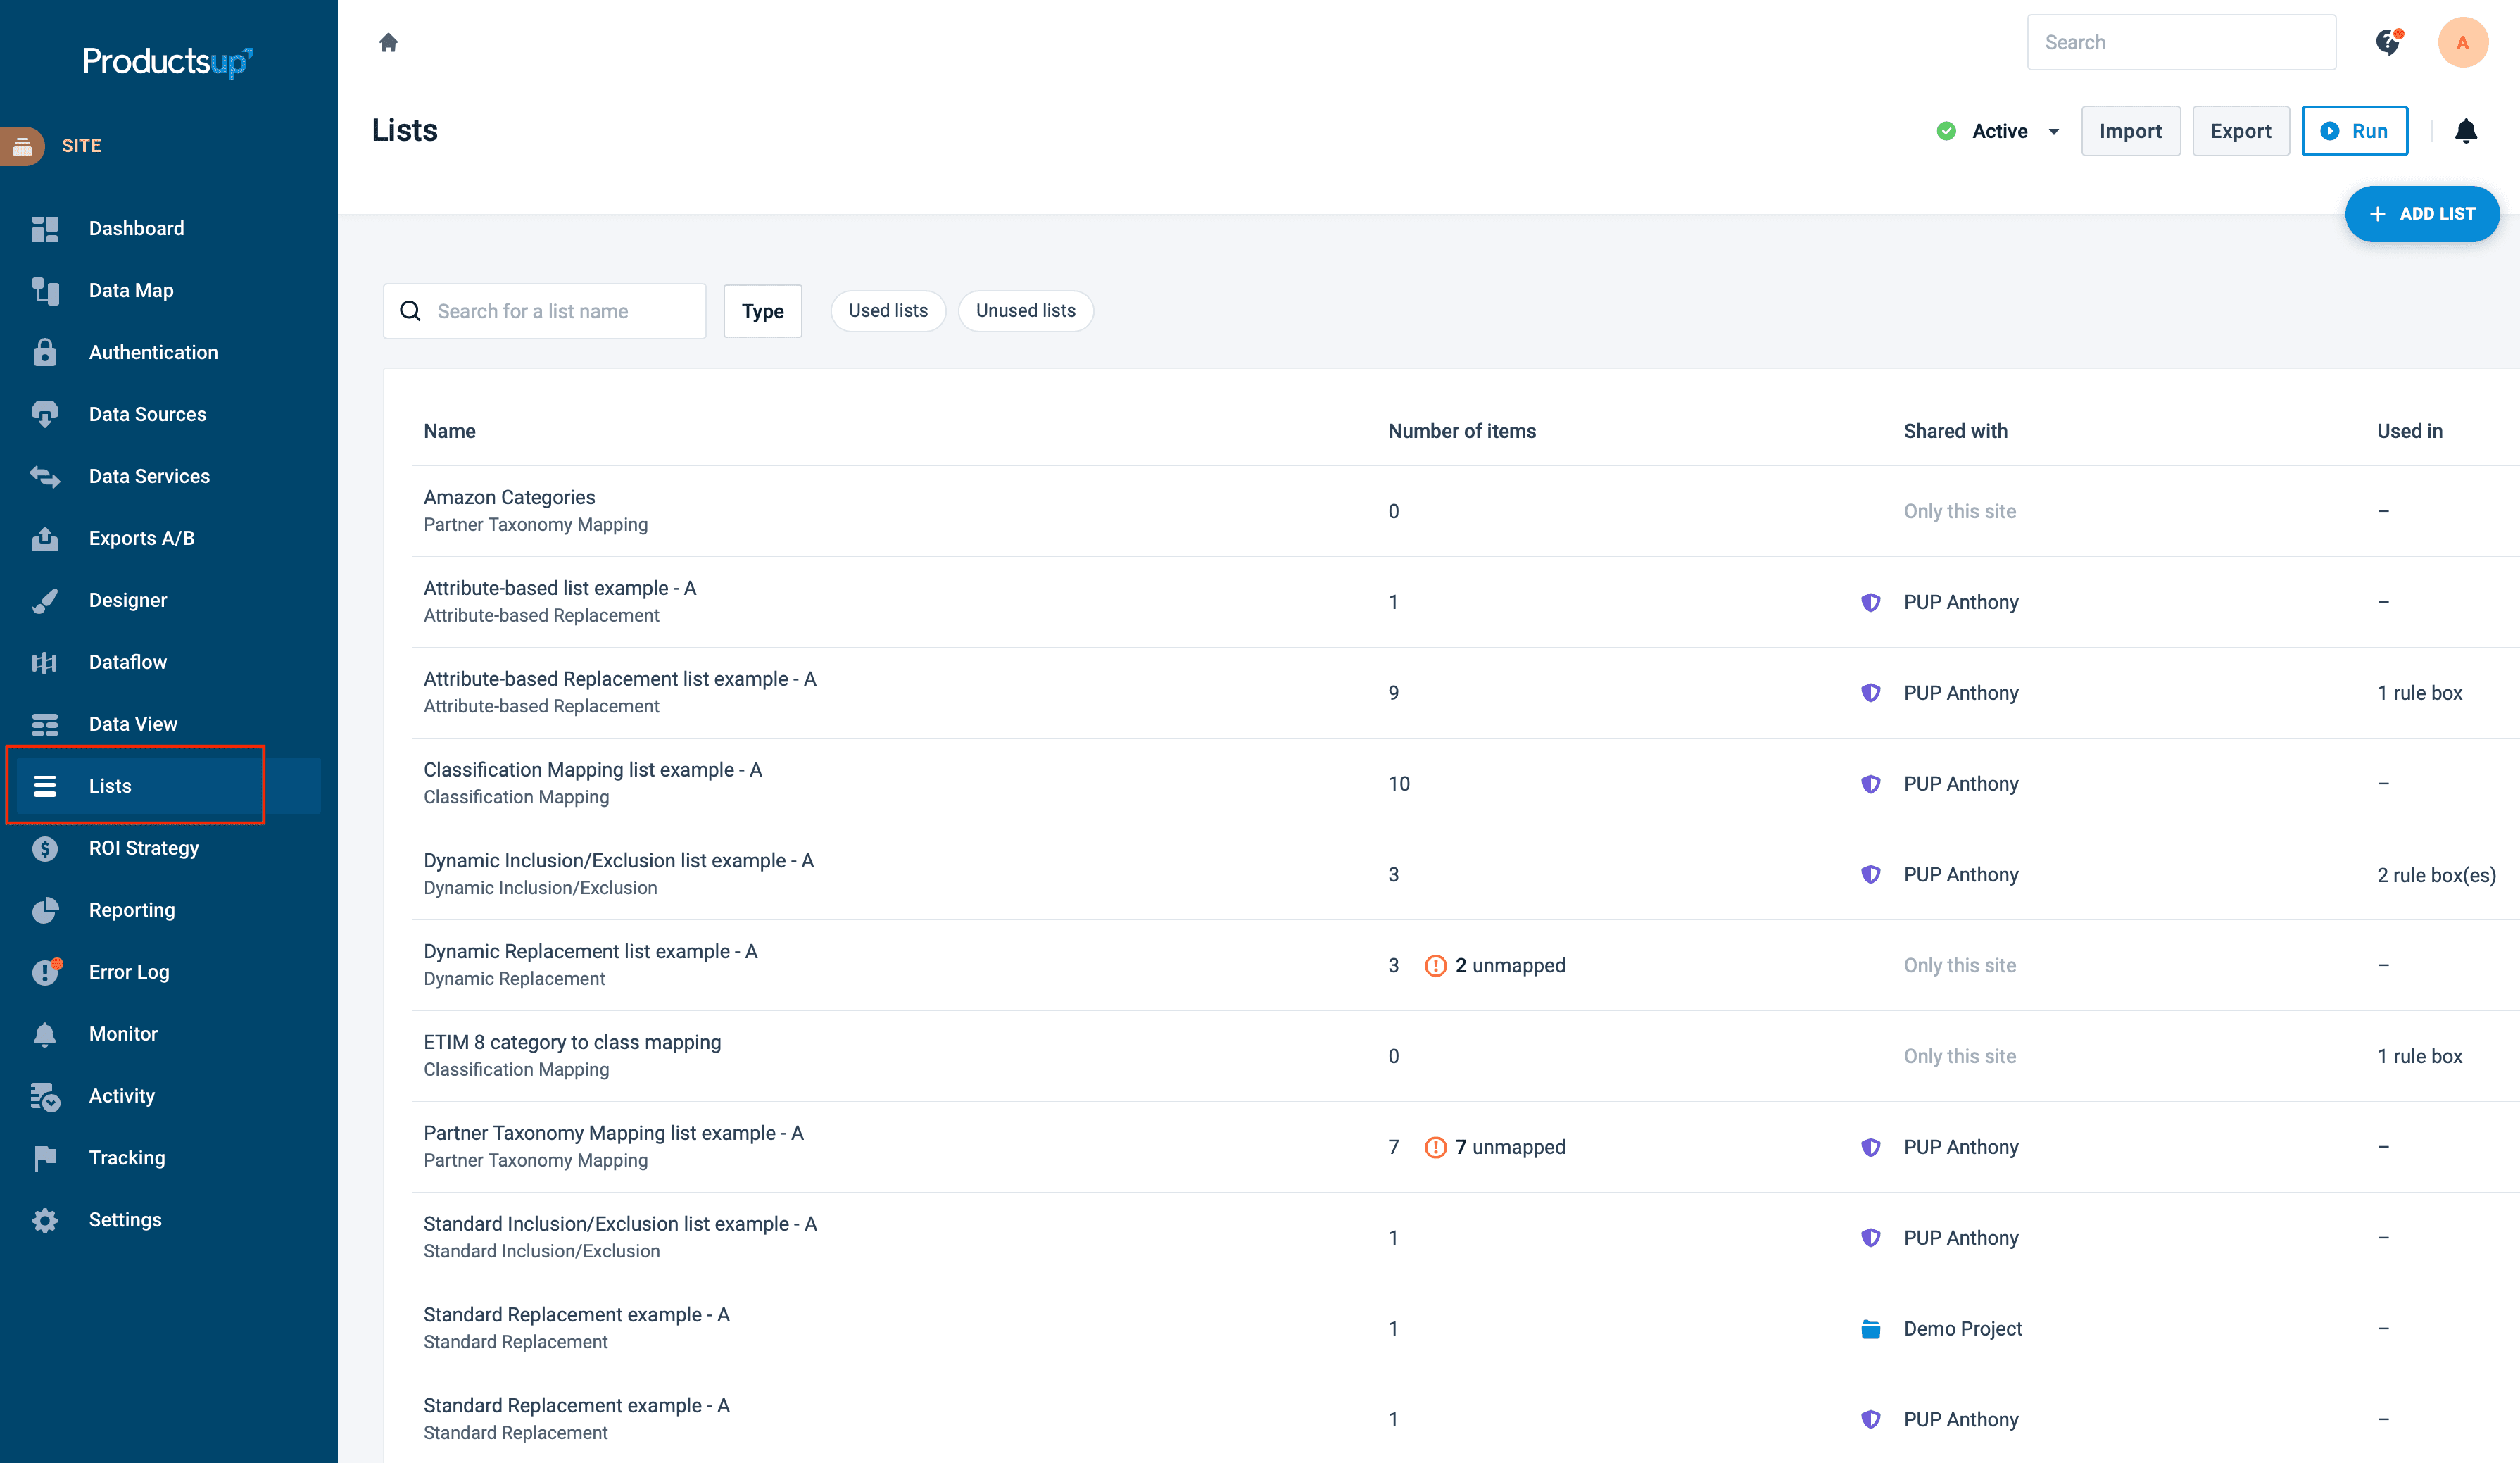The image size is (2520, 1463).
Task: Open the Type filter dropdown
Action: 762,311
